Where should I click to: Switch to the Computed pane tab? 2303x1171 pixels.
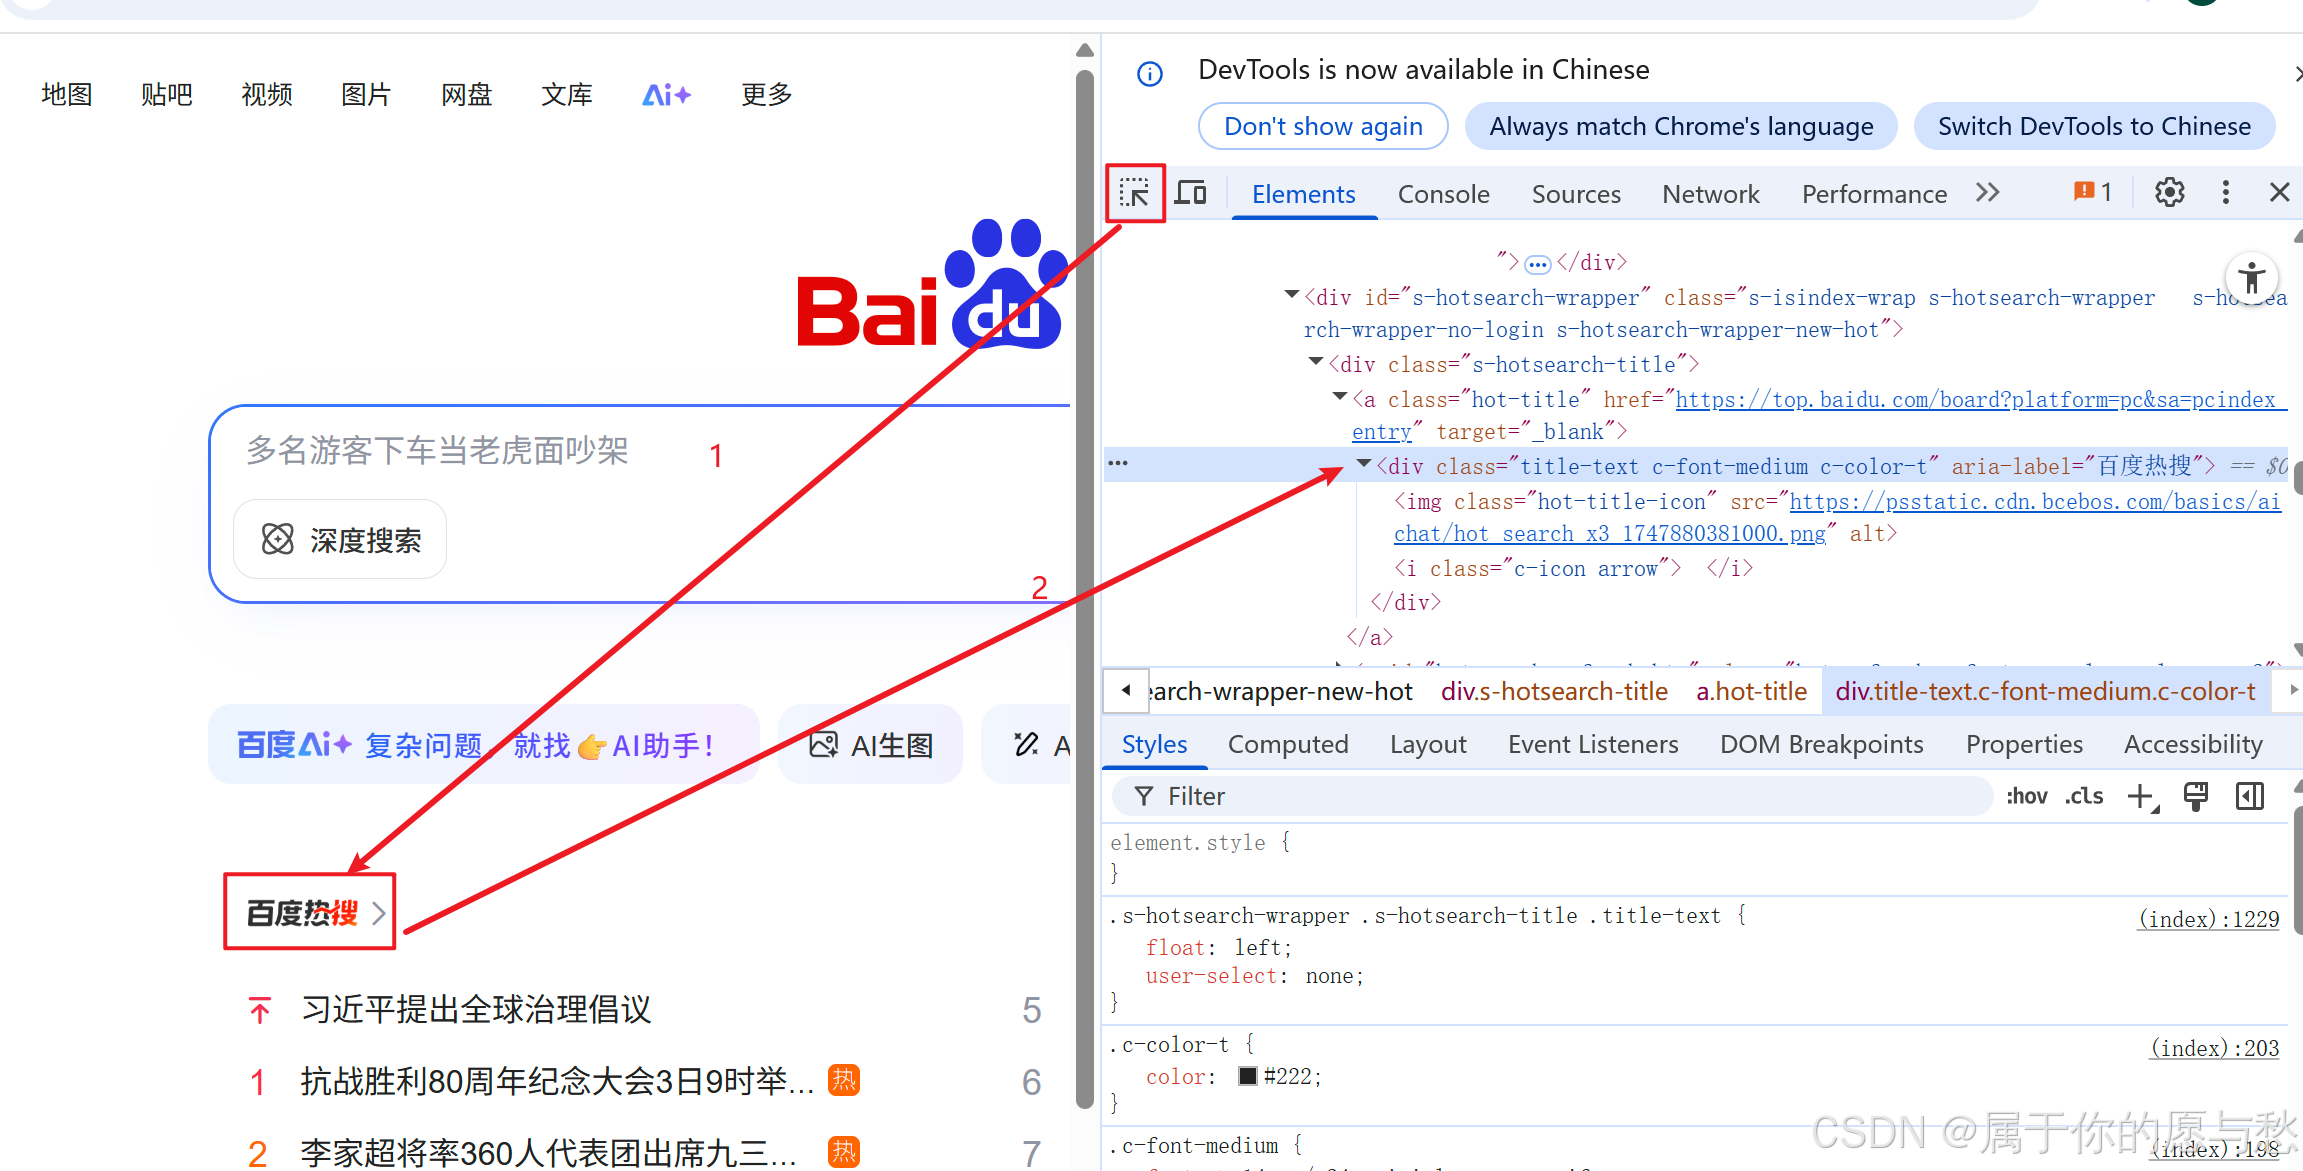(x=1288, y=745)
